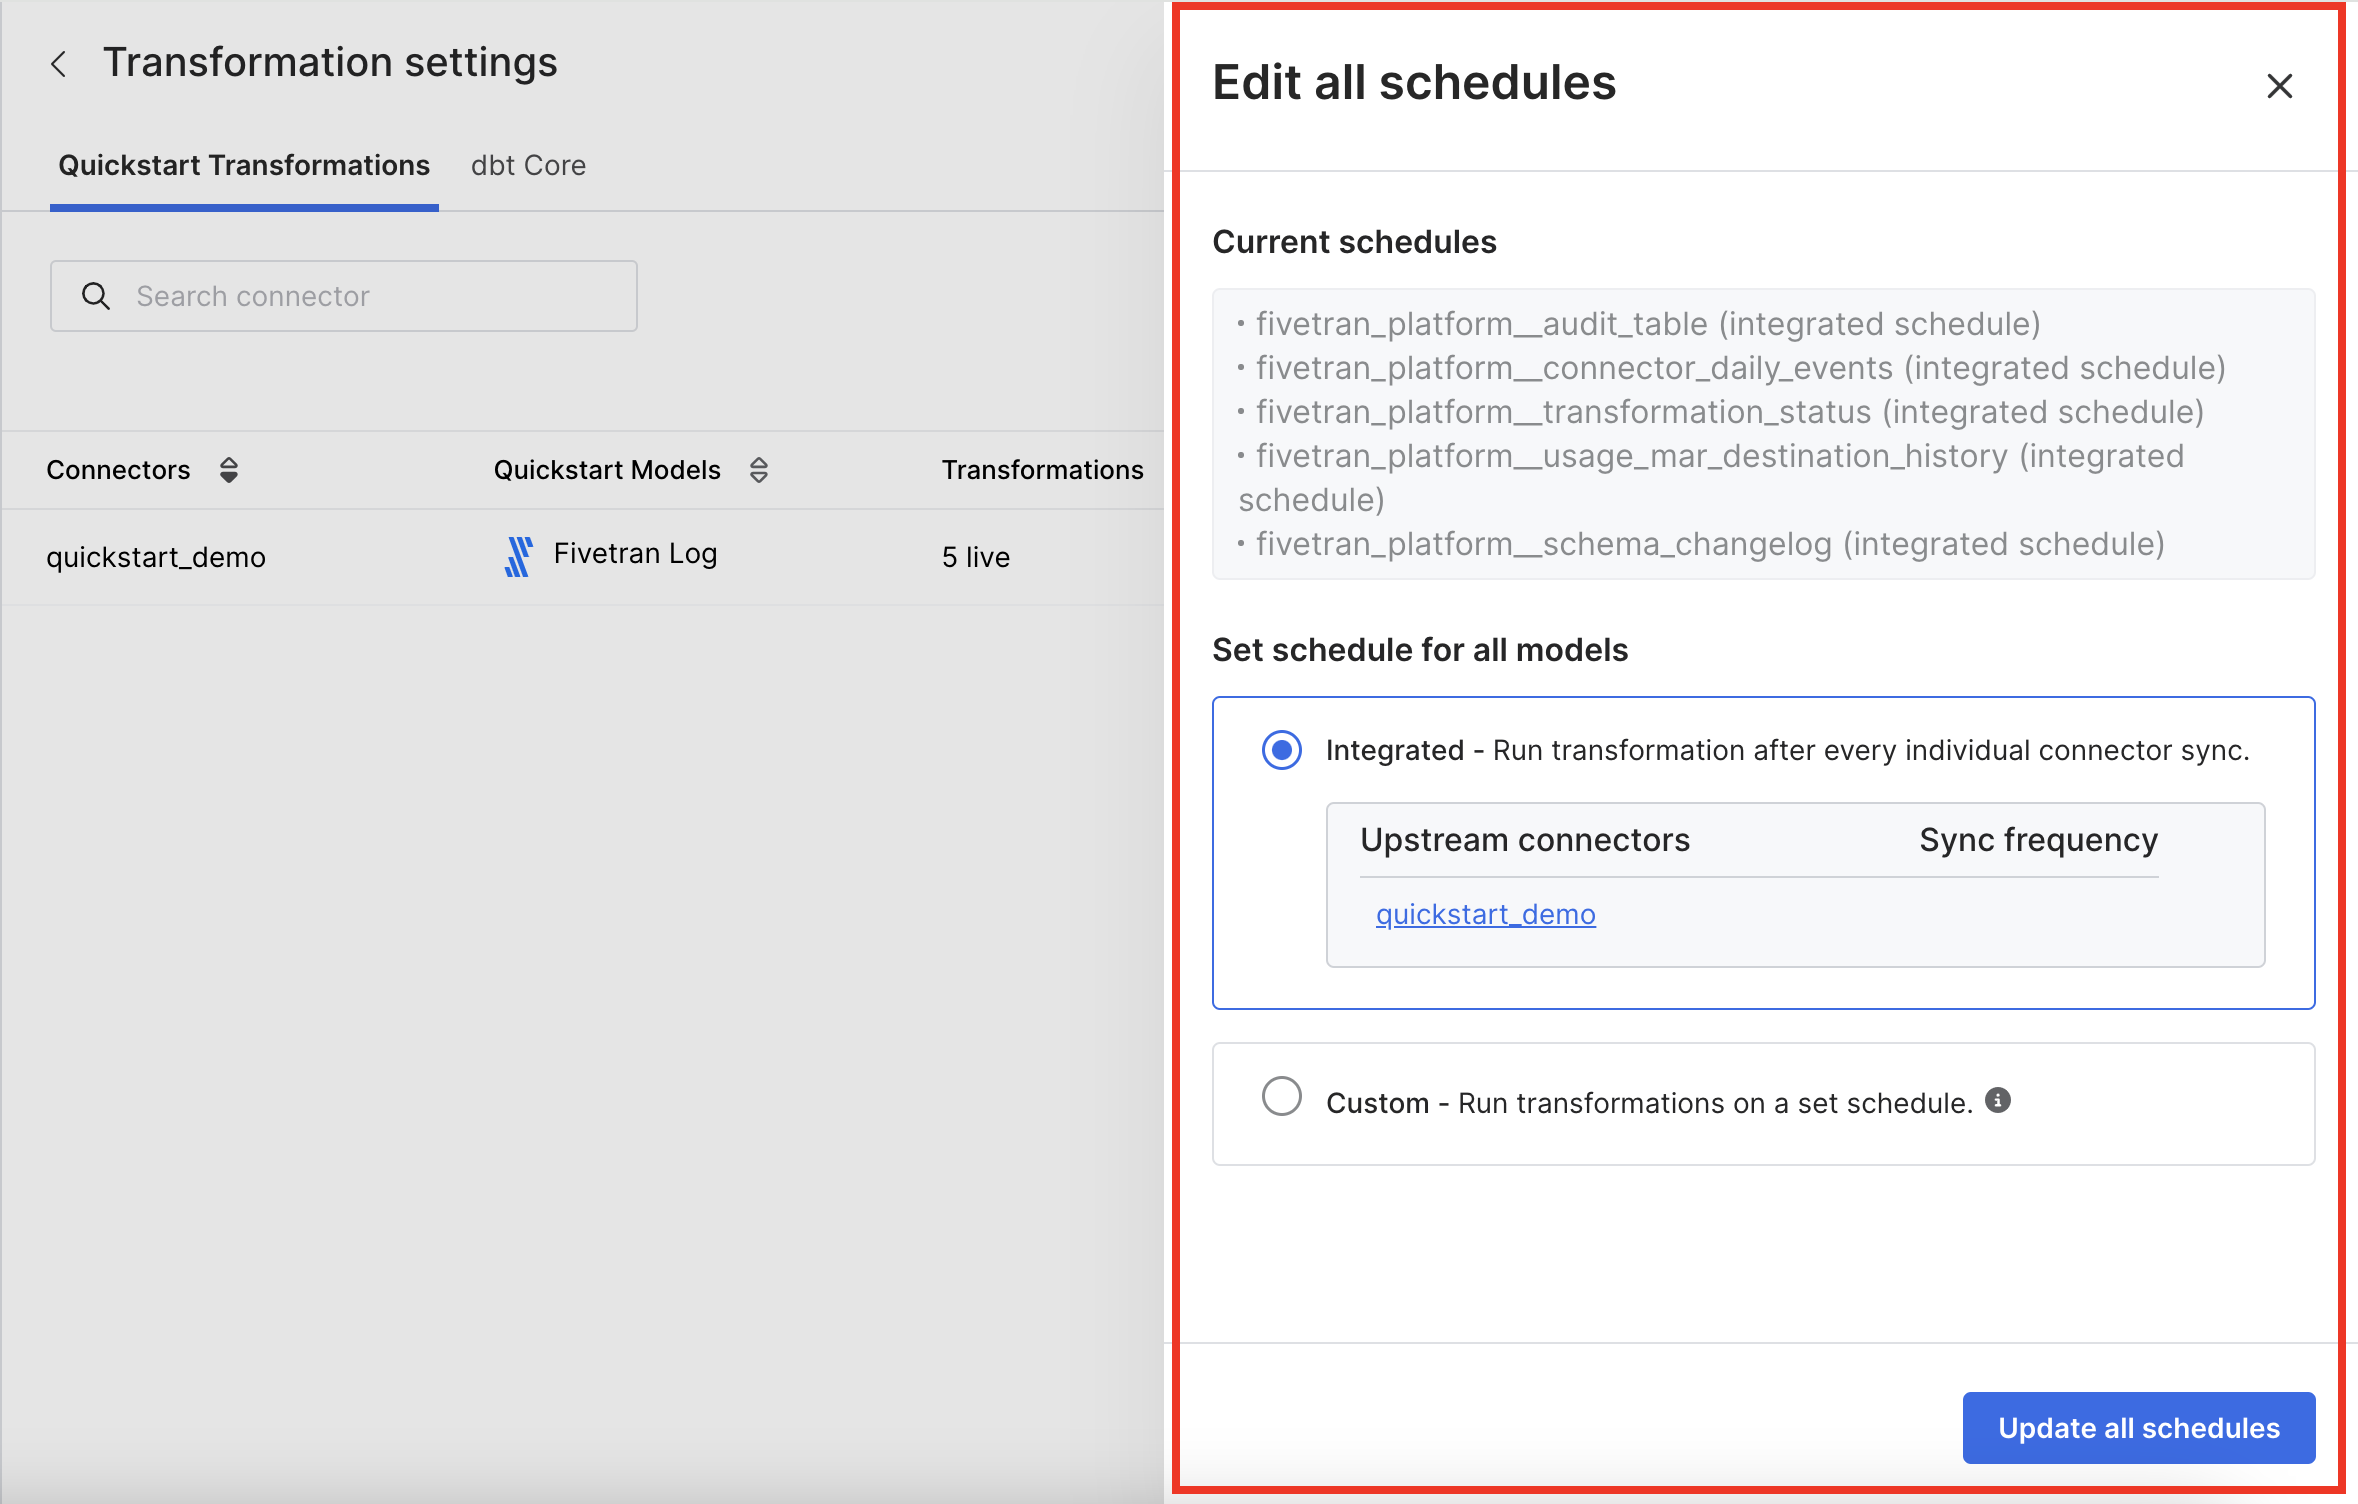The width and height of the screenshot is (2358, 1504).
Task: Click the fivetran_platform__audit_table schedule entry
Action: click(1638, 324)
